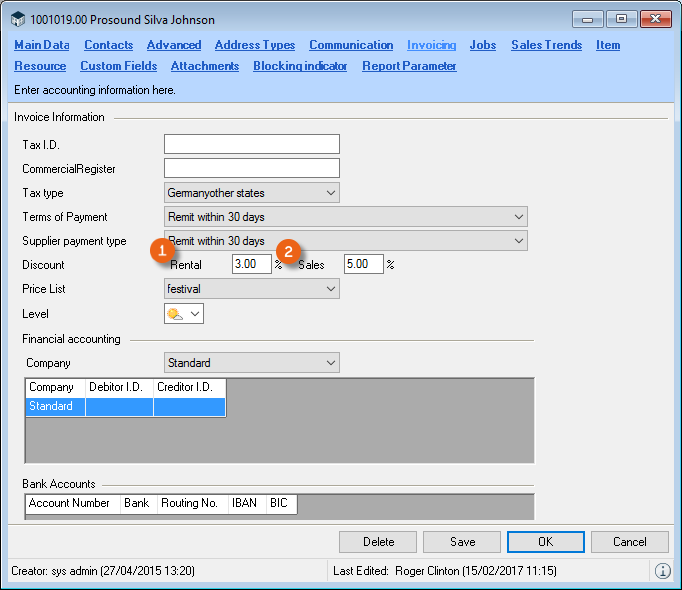This screenshot has width=682, height=590.
Task: Click the application icon in title bar
Action: 20,19
